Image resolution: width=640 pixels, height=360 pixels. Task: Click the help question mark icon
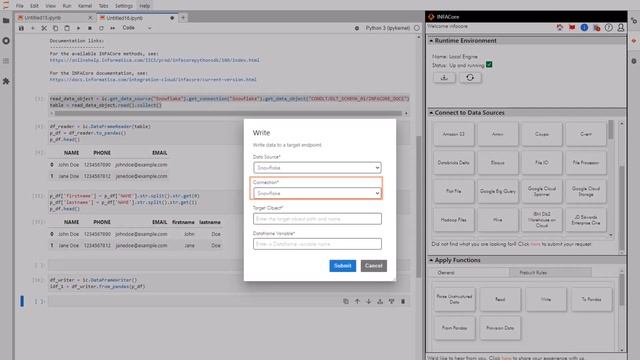(x=609, y=27)
